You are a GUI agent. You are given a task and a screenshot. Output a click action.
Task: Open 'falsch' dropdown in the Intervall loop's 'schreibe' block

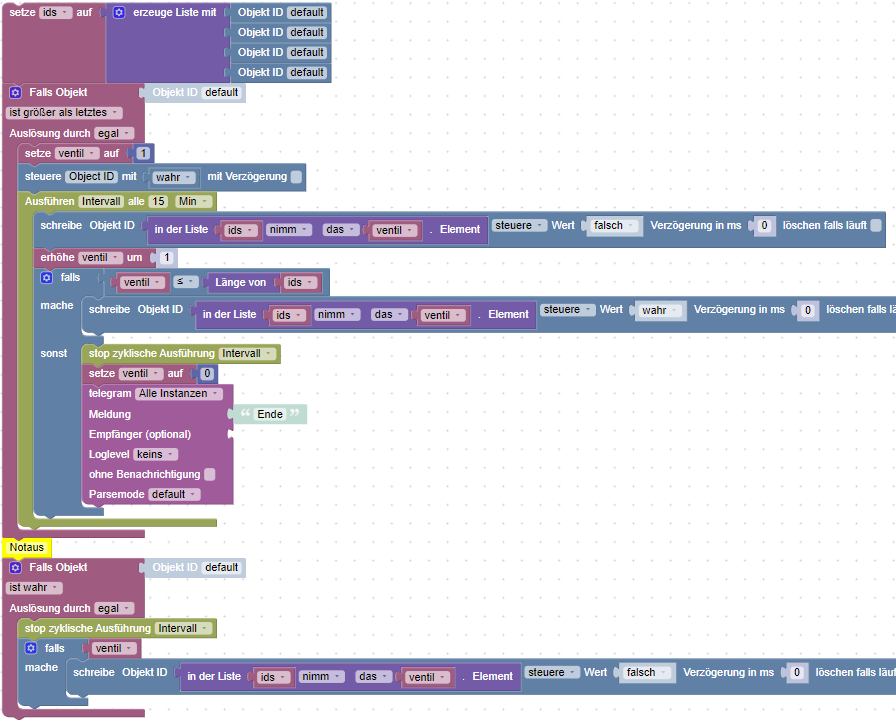pyautogui.click(x=614, y=226)
